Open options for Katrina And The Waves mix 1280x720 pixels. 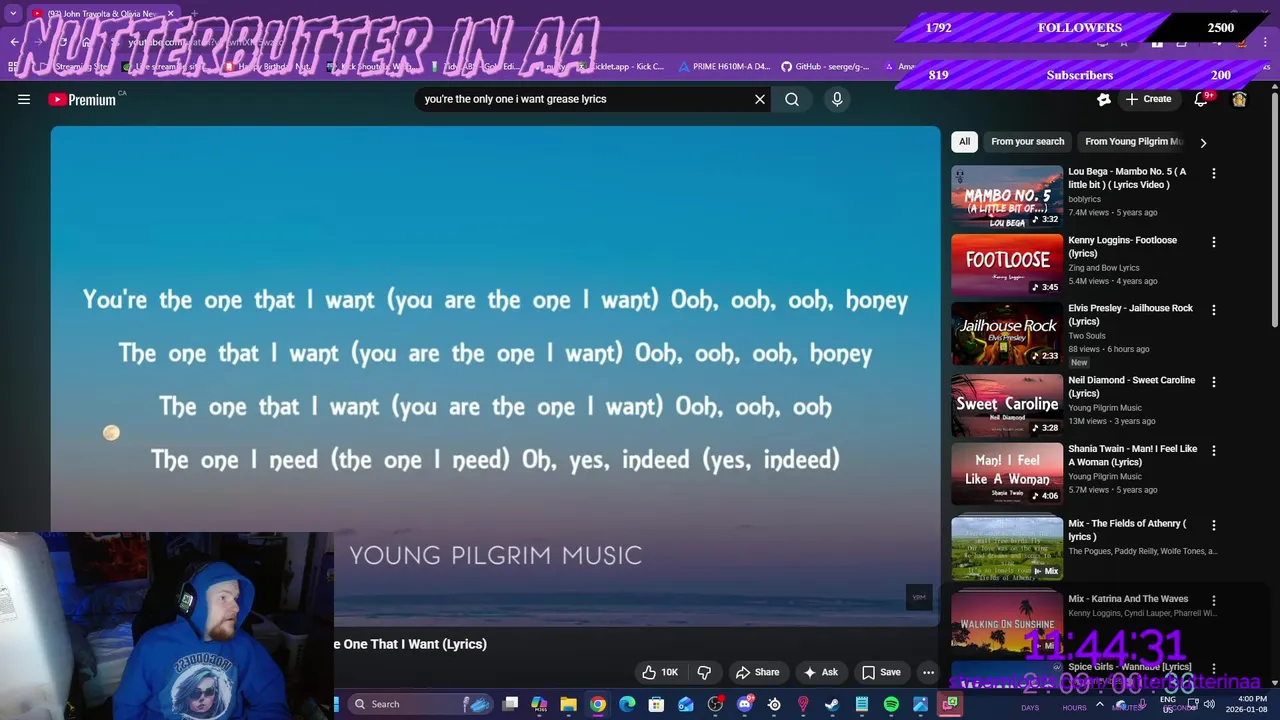(x=1214, y=600)
